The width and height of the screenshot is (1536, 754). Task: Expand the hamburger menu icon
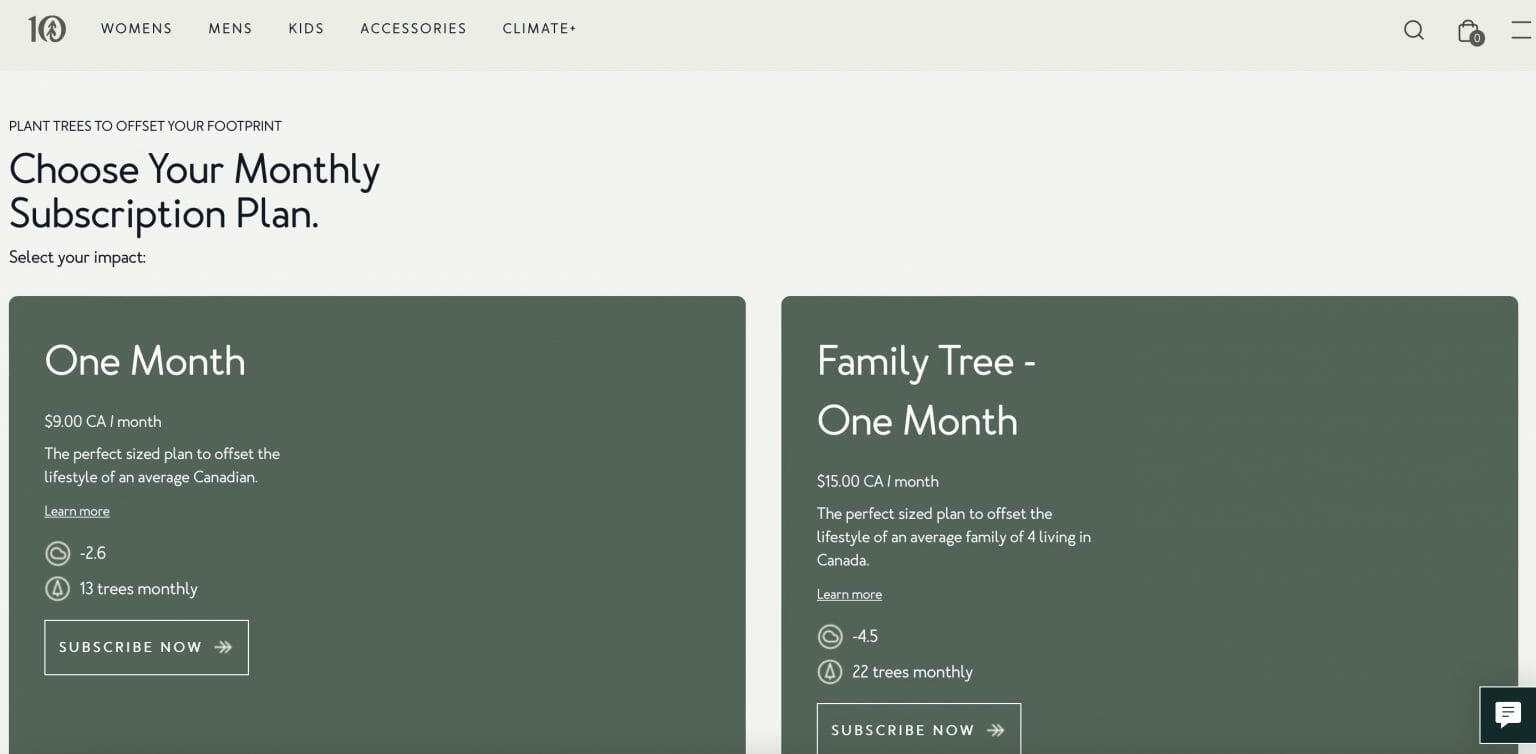pos(1521,30)
